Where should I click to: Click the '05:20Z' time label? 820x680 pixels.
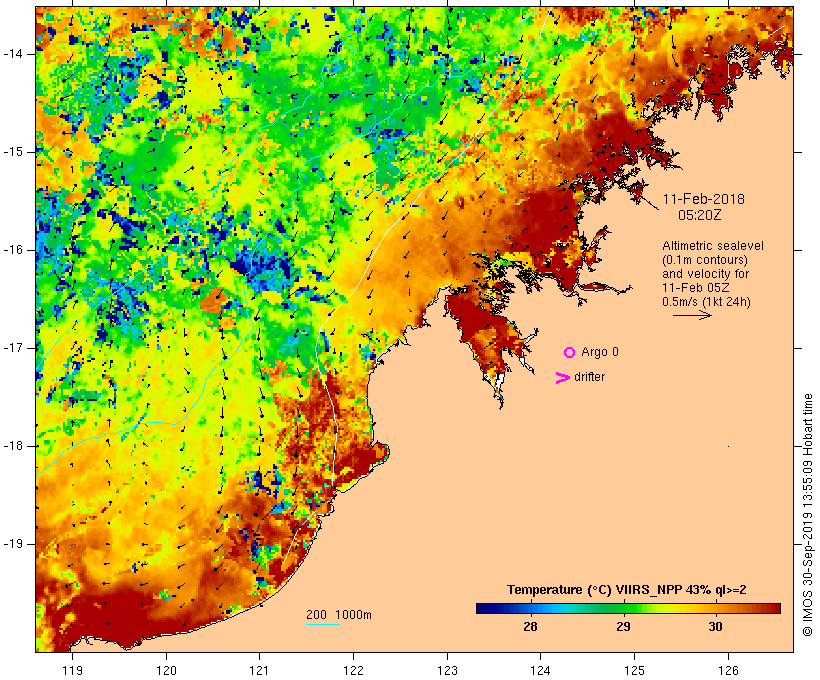(x=700, y=215)
